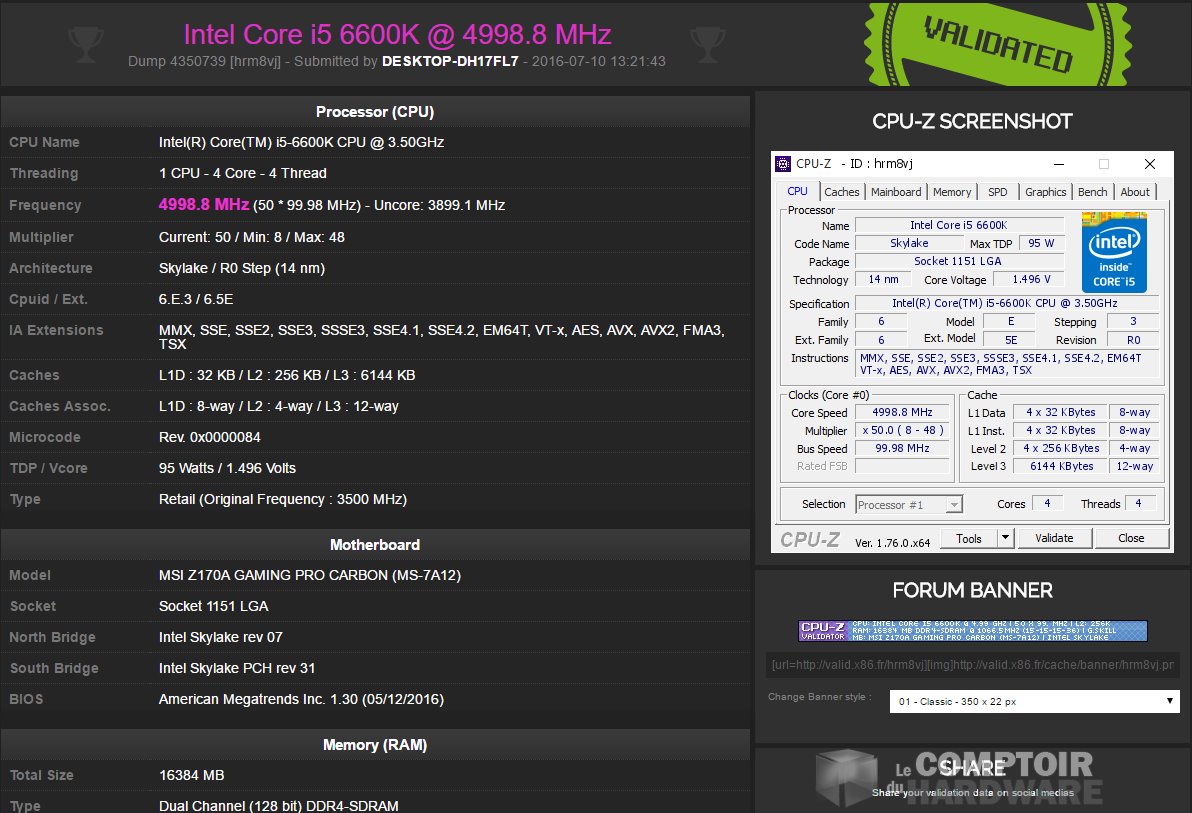Open the About tab
This screenshot has height=813, width=1192.
tap(1135, 192)
